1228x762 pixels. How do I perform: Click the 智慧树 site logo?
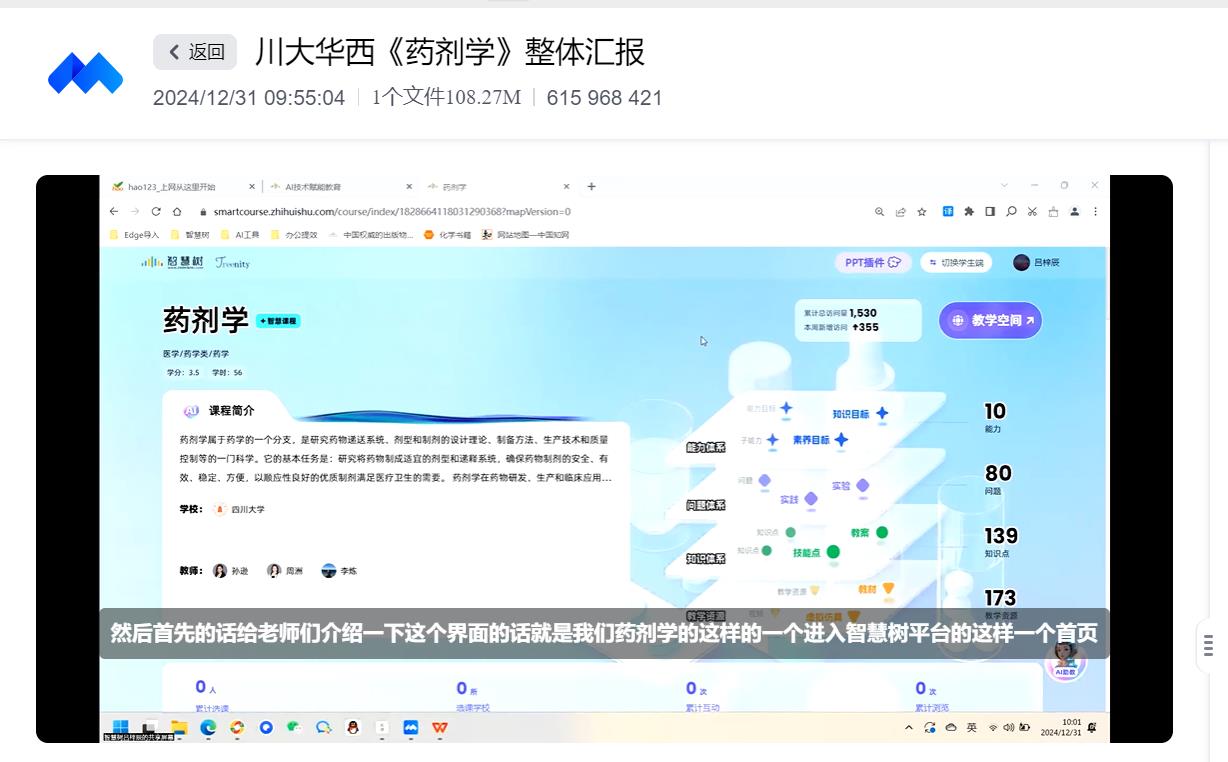click(172, 262)
